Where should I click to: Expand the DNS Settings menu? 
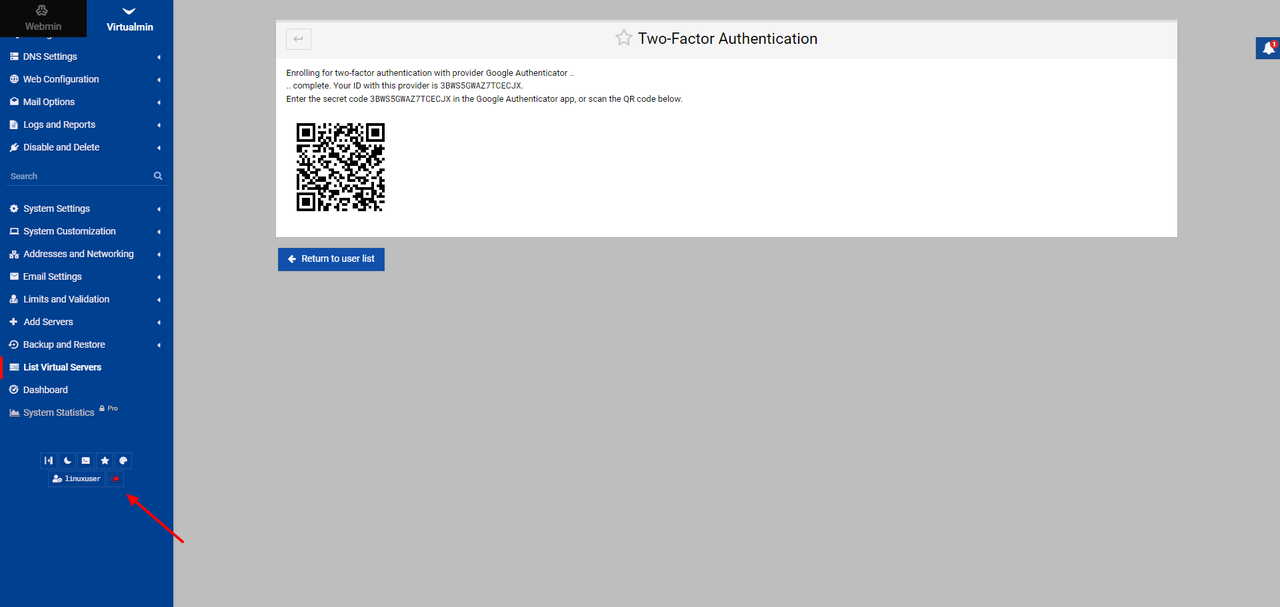click(50, 57)
